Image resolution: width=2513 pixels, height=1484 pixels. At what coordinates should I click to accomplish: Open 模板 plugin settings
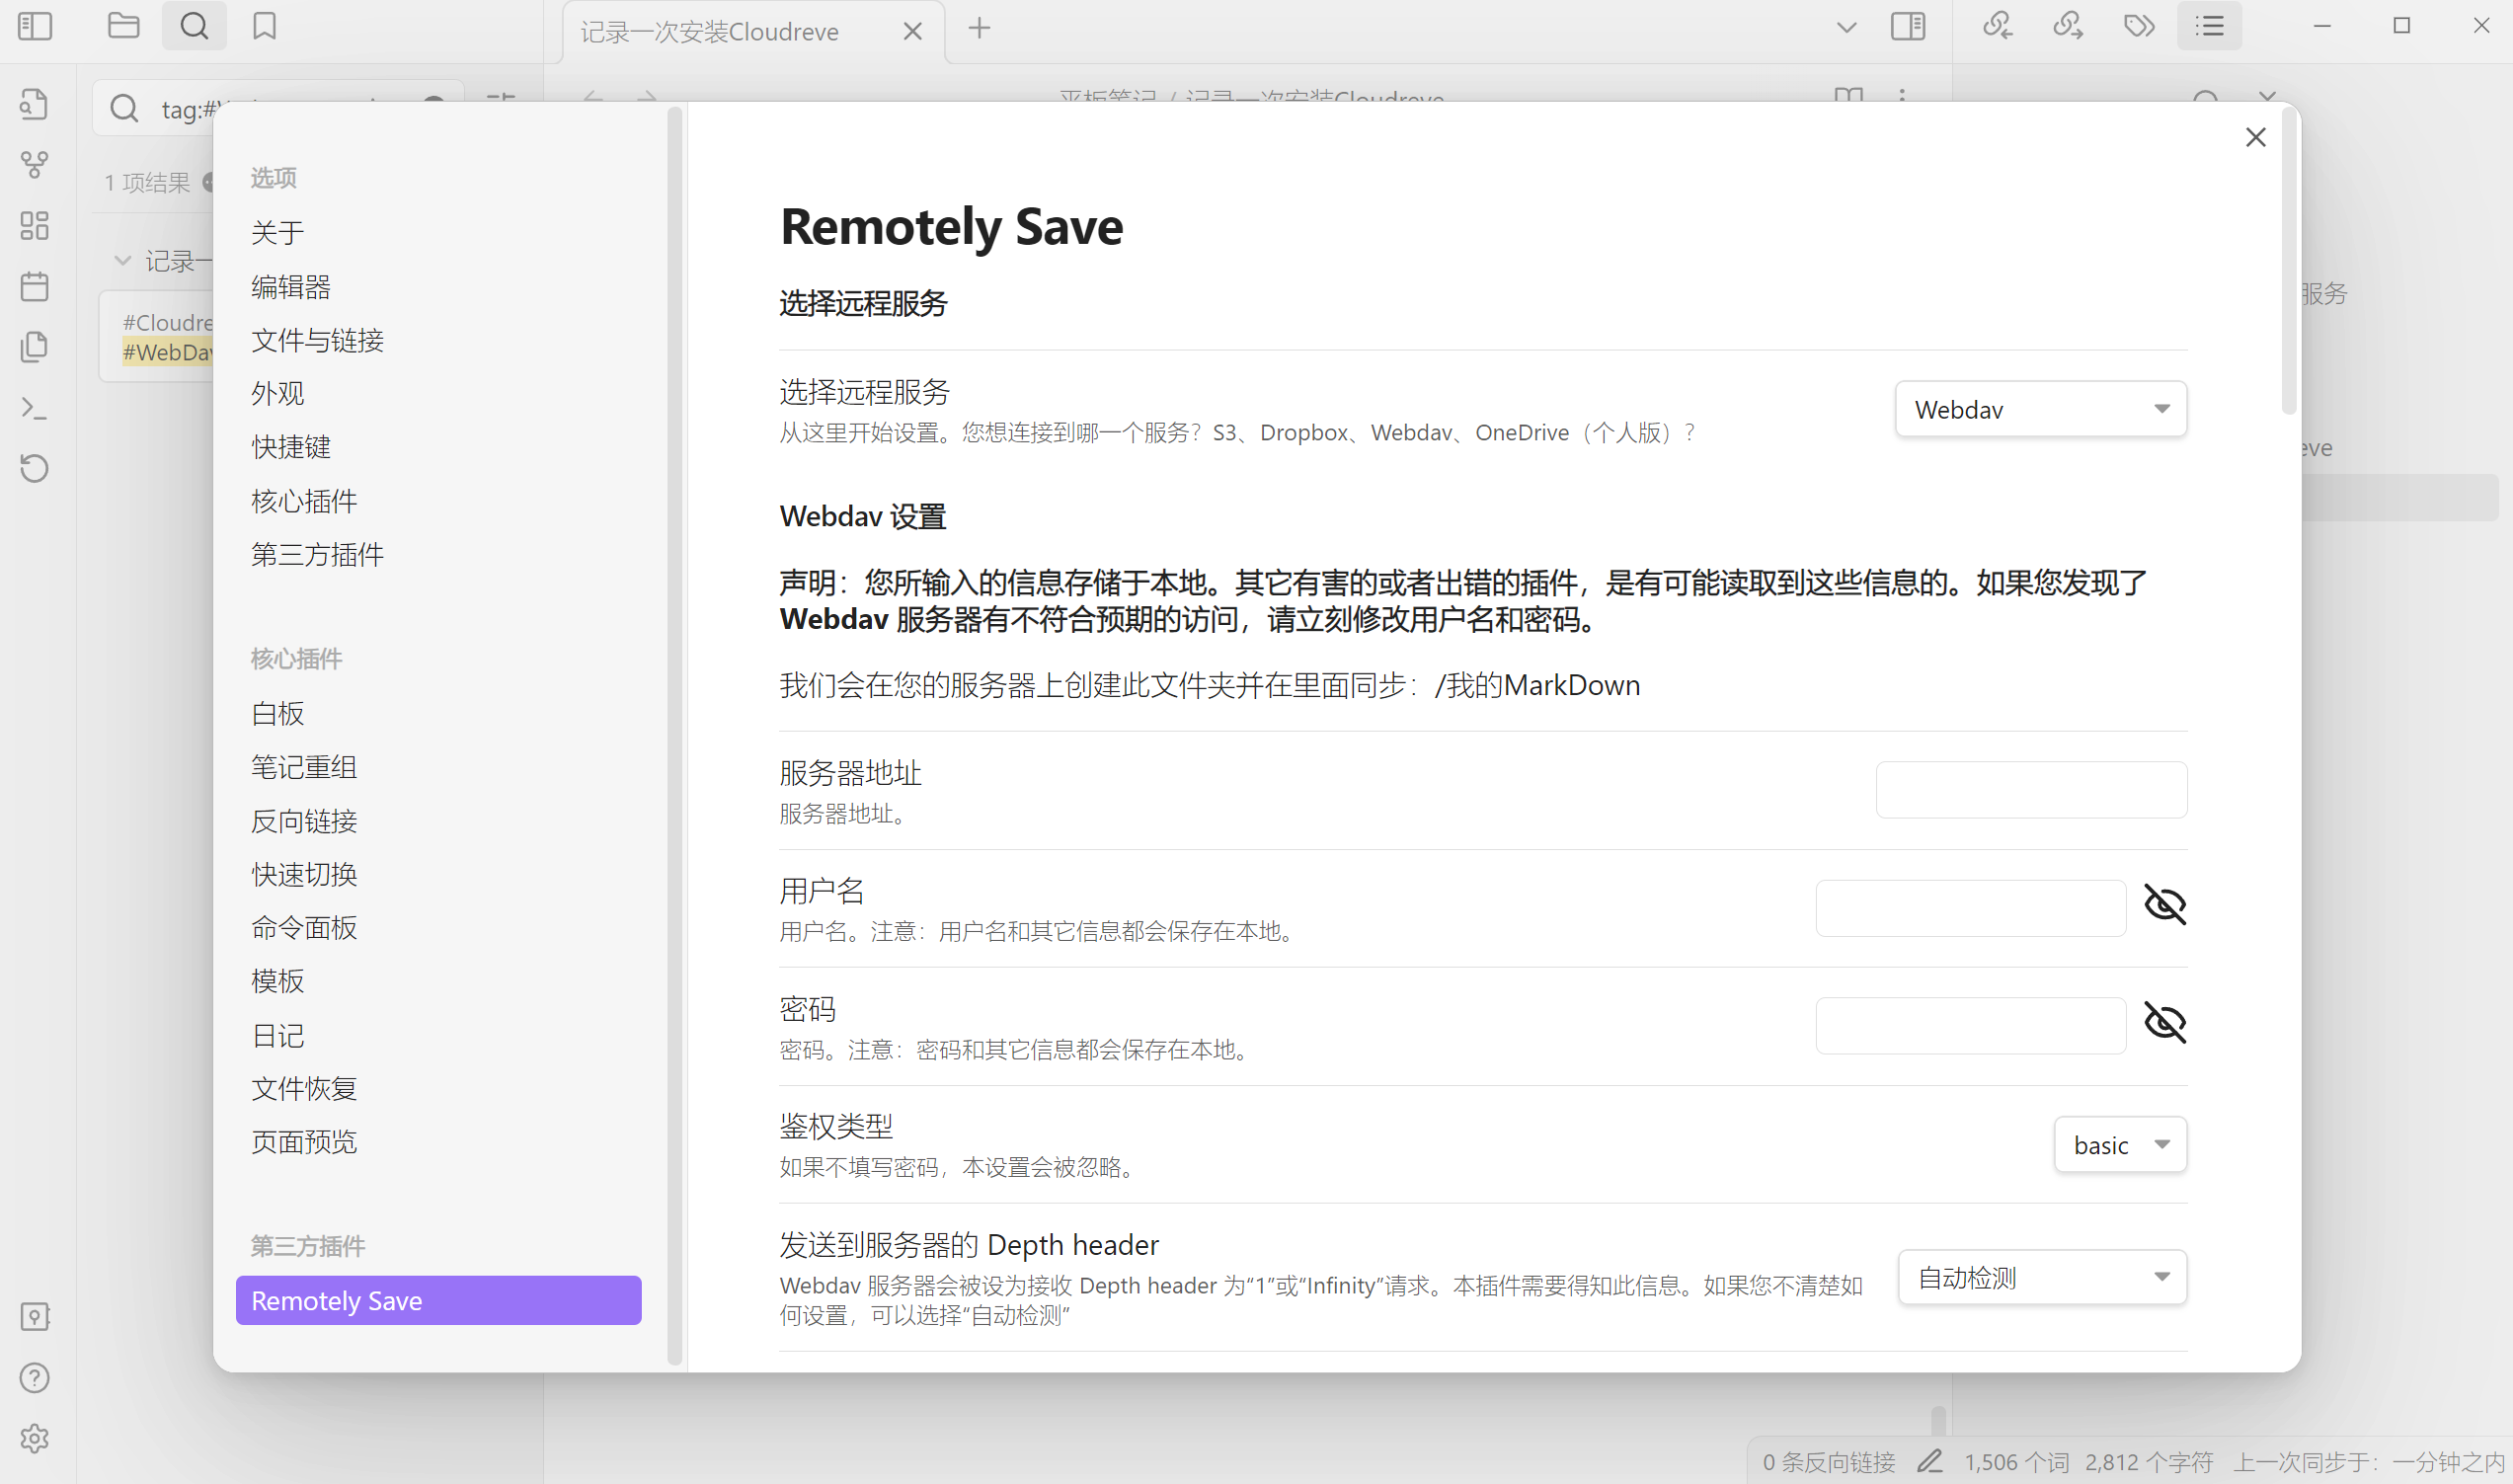[277, 981]
